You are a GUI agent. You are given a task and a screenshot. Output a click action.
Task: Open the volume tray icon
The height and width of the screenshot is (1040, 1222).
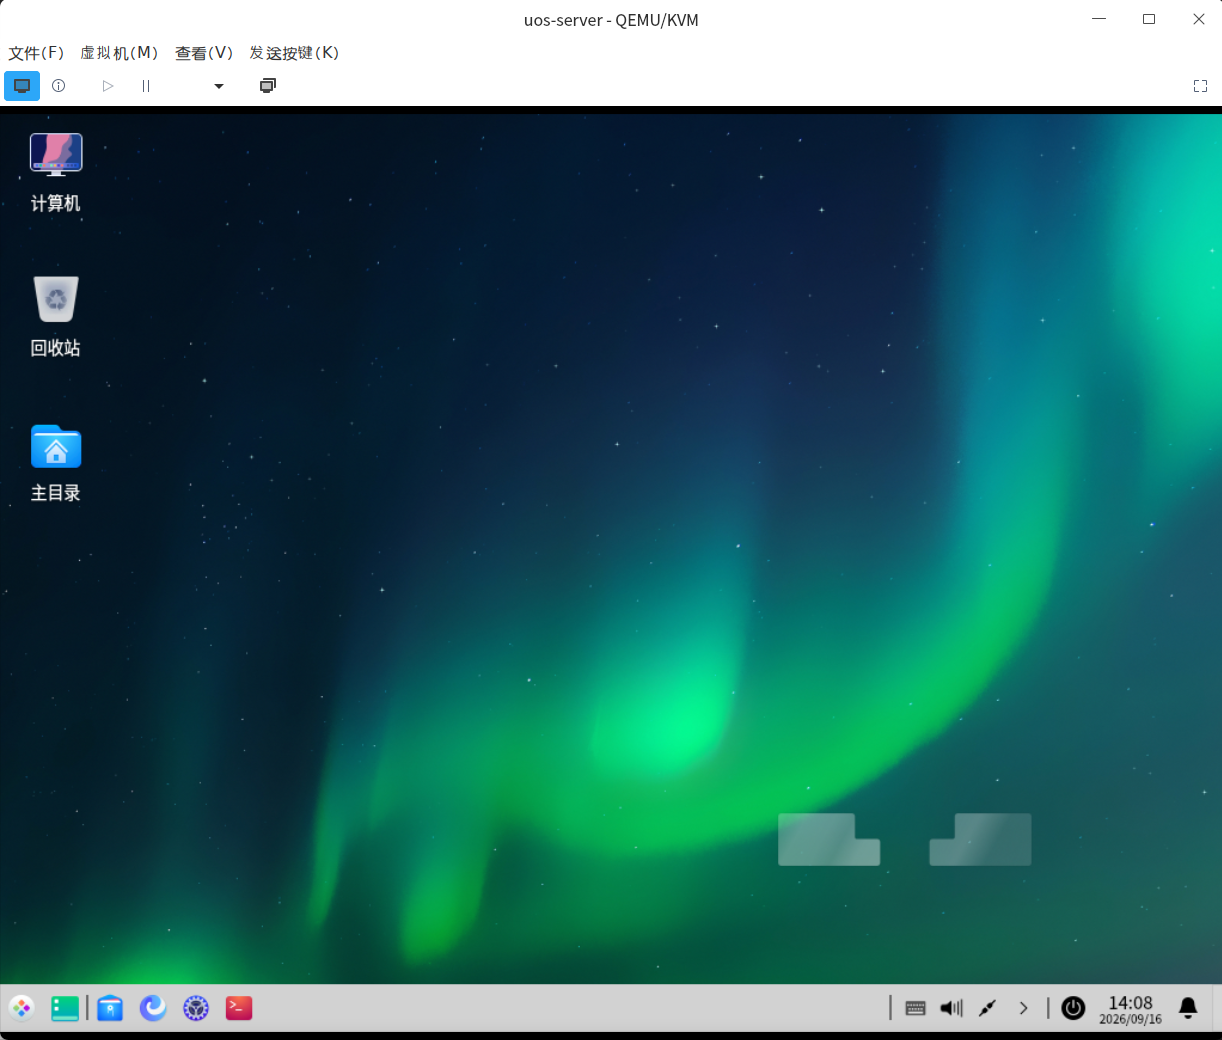951,1008
